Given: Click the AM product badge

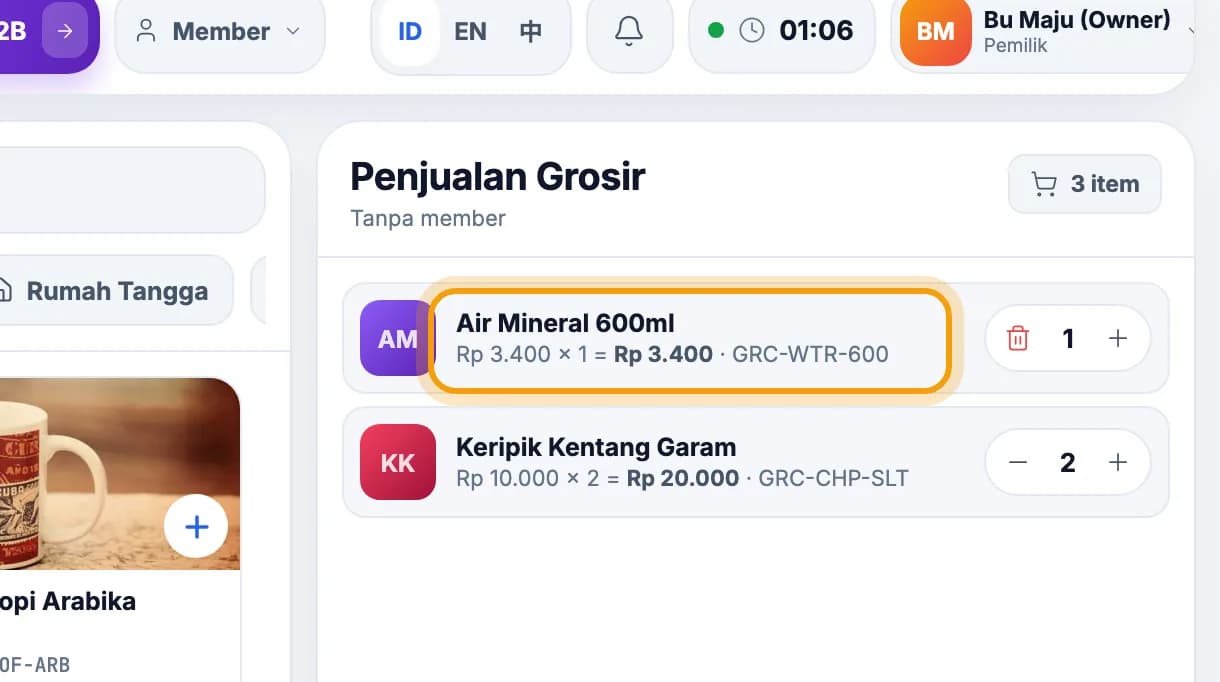Looking at the screenshot, I should point(397,338).
